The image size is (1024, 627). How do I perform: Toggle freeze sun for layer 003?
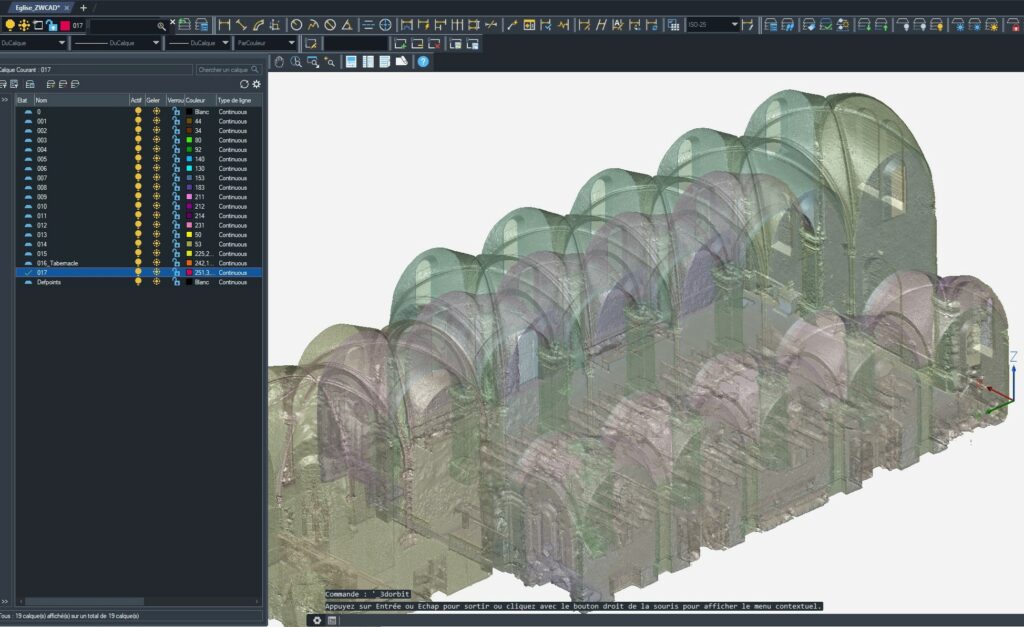pos(156,140)
